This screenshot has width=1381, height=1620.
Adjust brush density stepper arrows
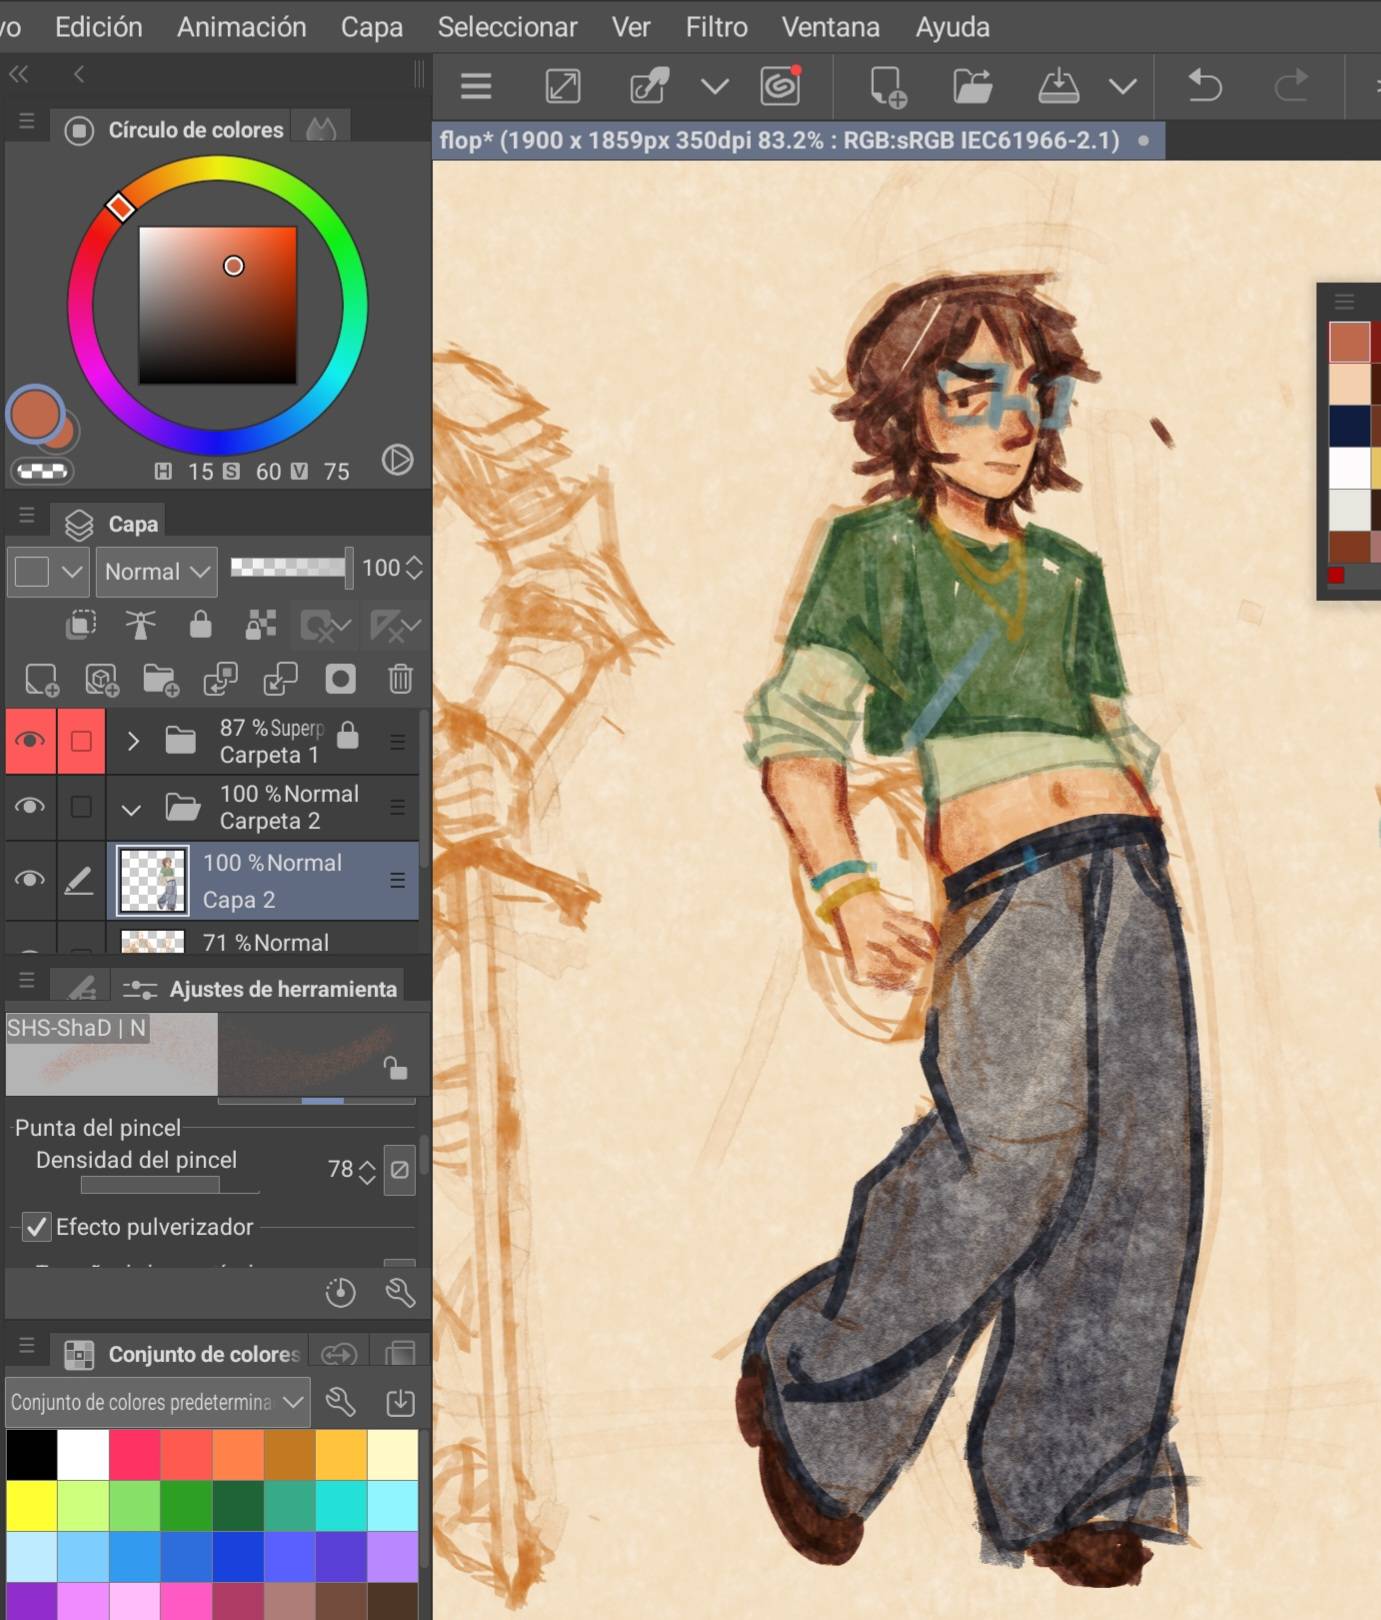pyautogui.click(x=367, y=1171)
